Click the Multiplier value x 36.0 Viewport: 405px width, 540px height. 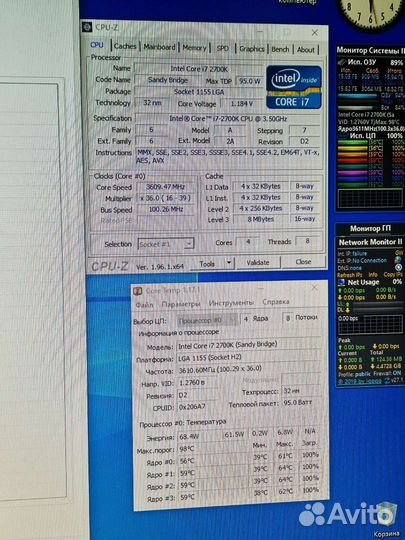(x=165, y=198)
